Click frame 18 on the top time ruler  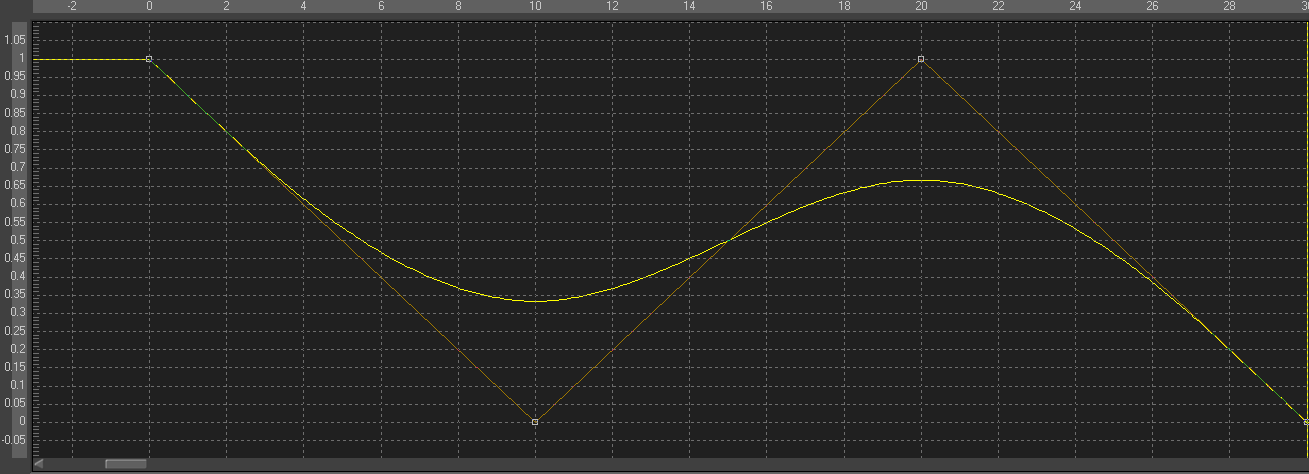844,6
